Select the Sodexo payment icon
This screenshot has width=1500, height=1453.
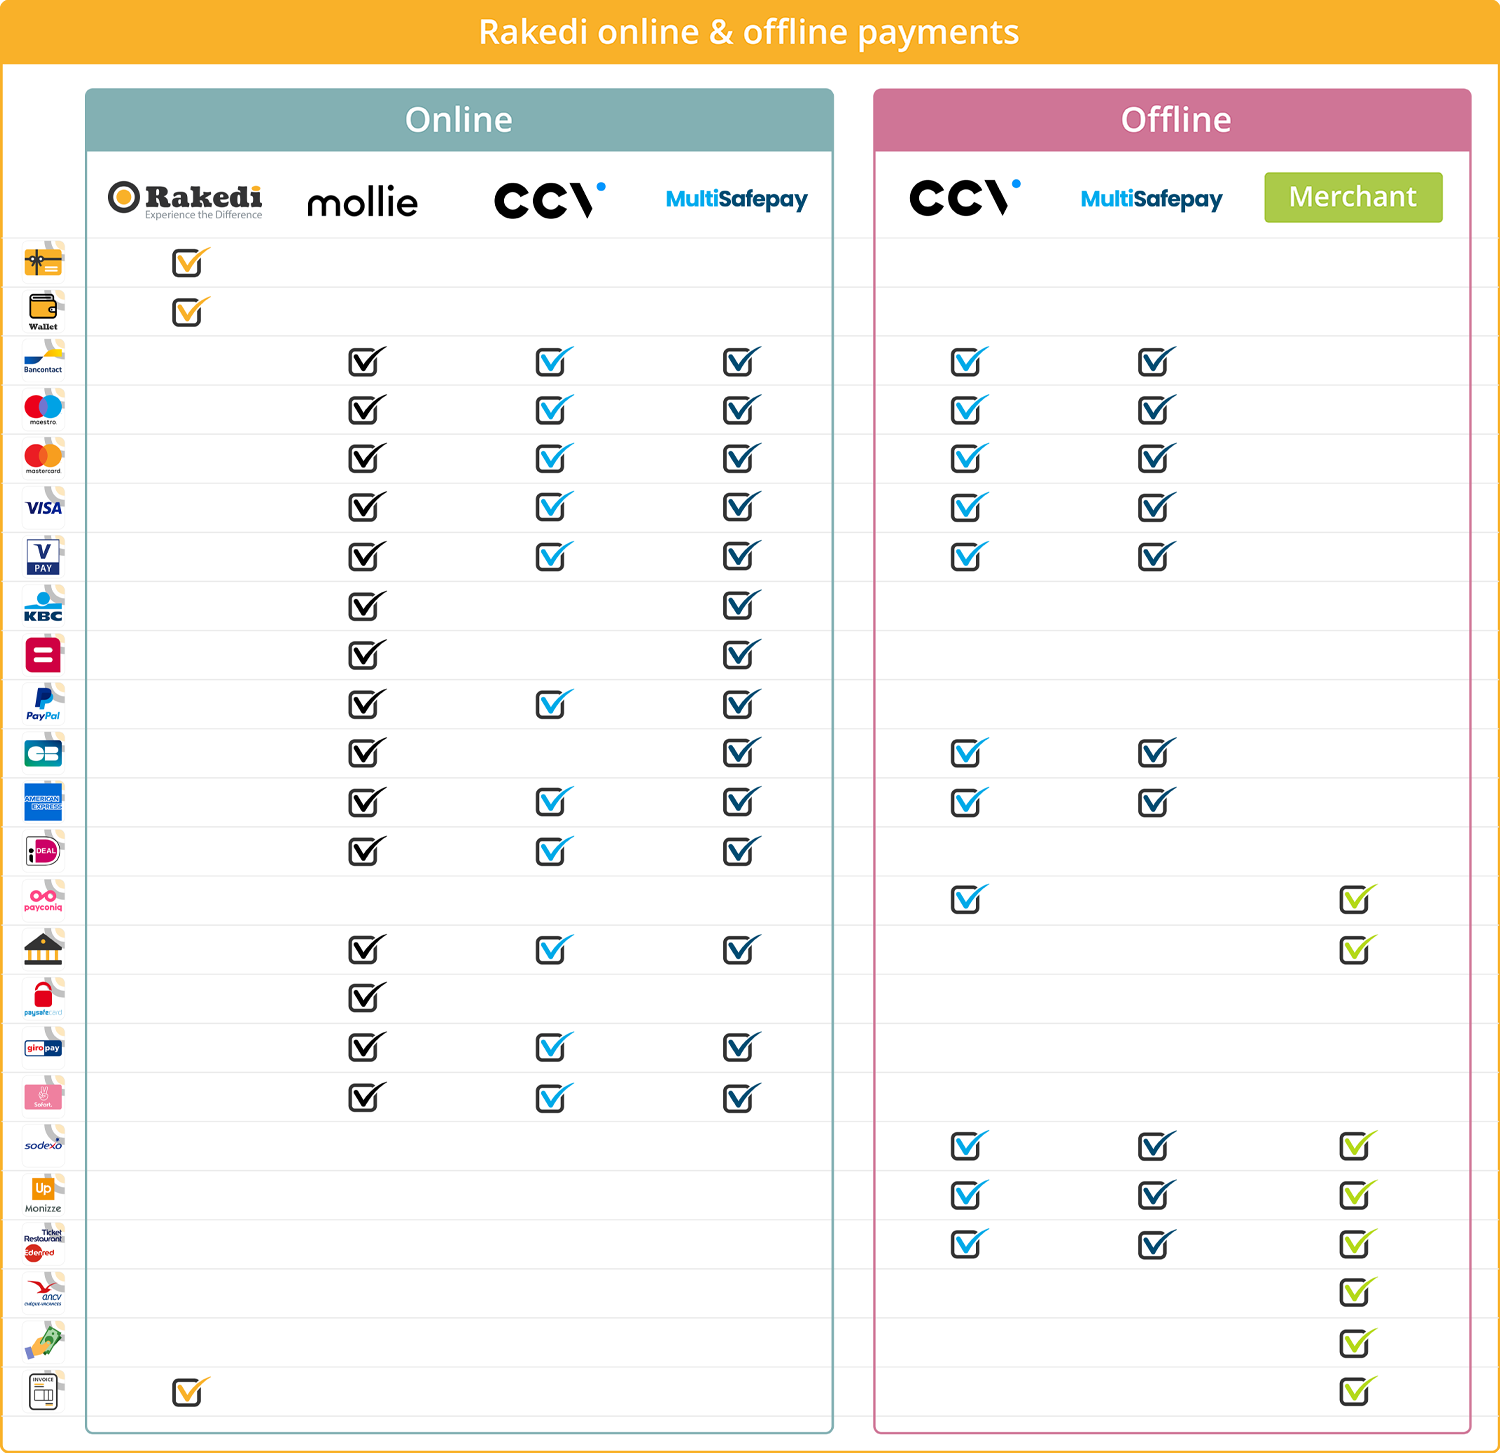point(43,1144)
